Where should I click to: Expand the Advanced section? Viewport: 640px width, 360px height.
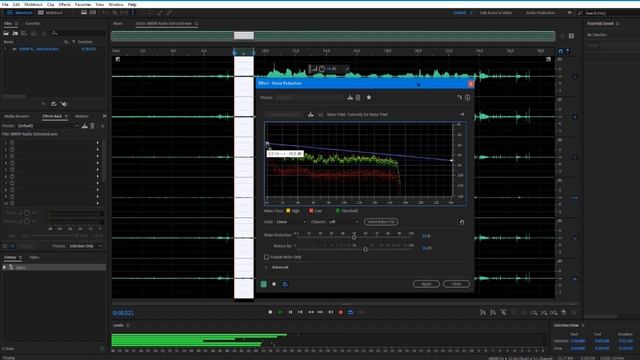(x=267, y=267)
